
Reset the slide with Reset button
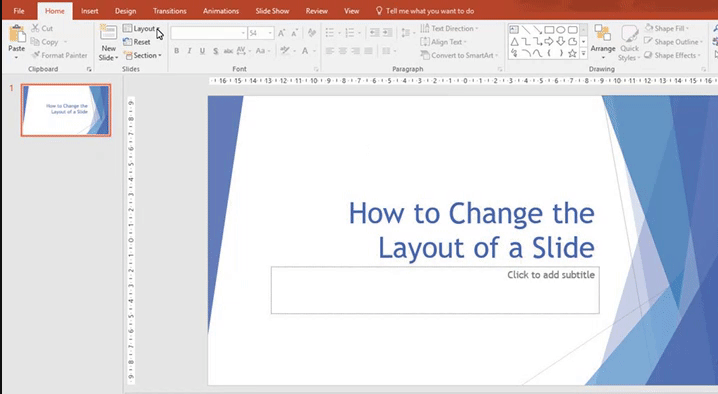point(136,42)
